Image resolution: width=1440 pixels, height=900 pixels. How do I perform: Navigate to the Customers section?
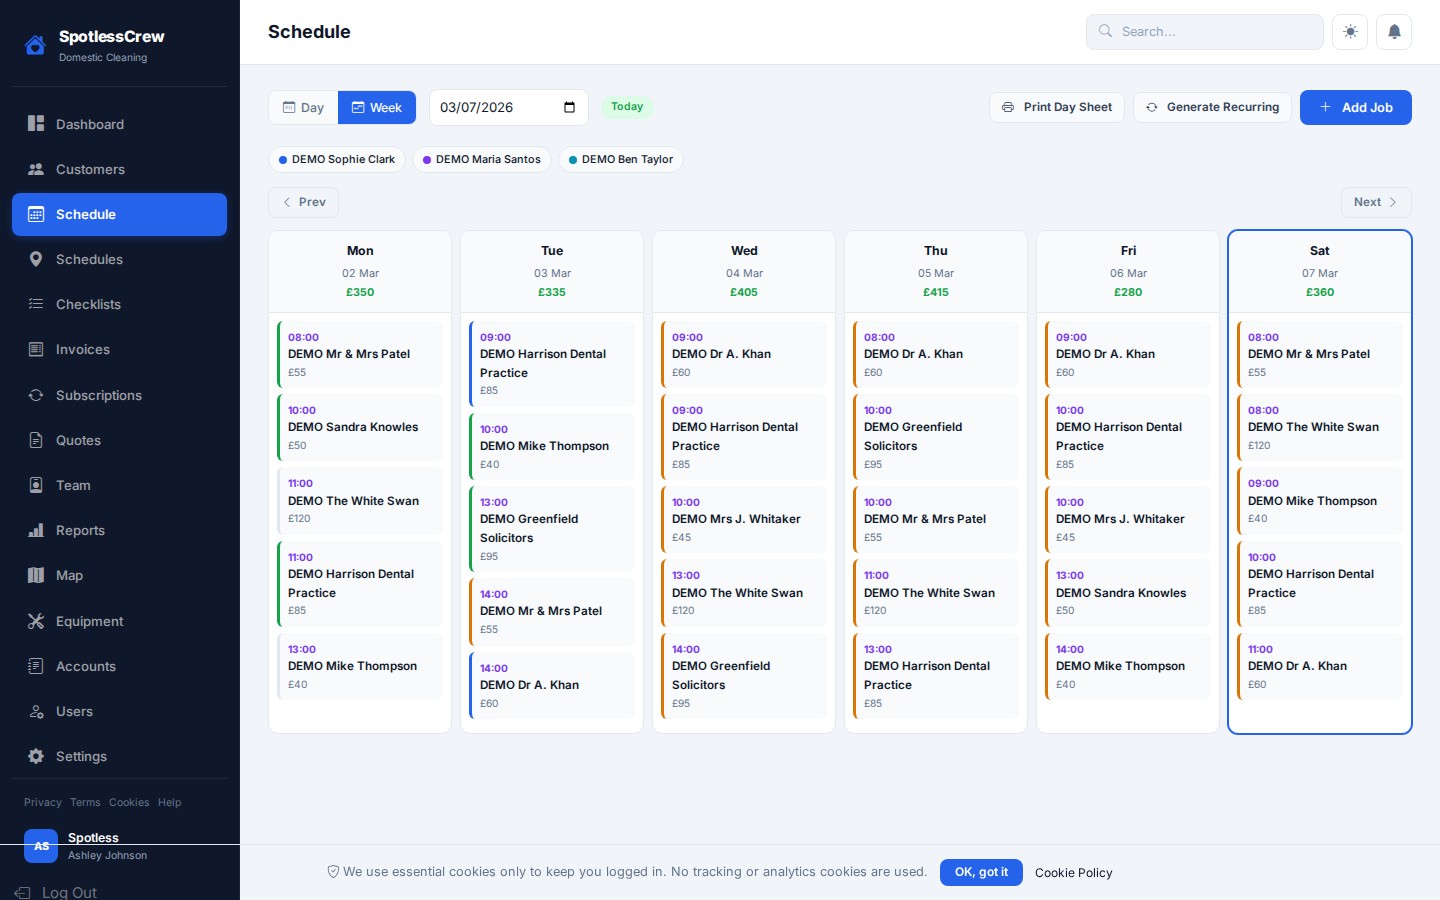[90, 169]
